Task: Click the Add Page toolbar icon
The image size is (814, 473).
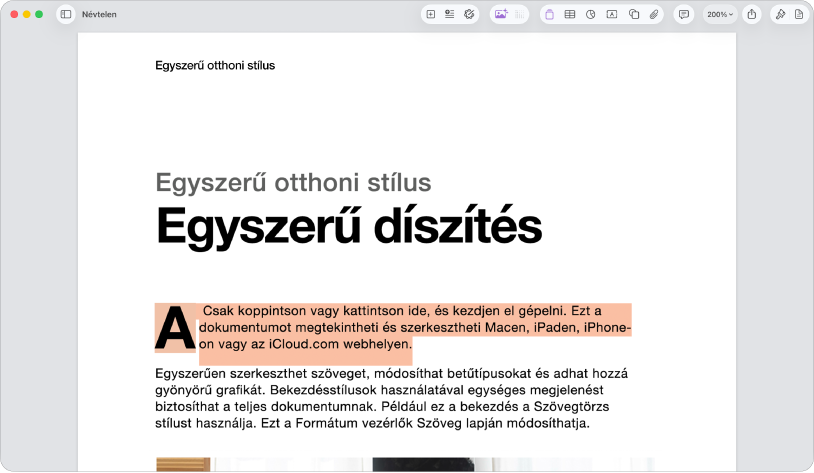Action: pos(431,15)
